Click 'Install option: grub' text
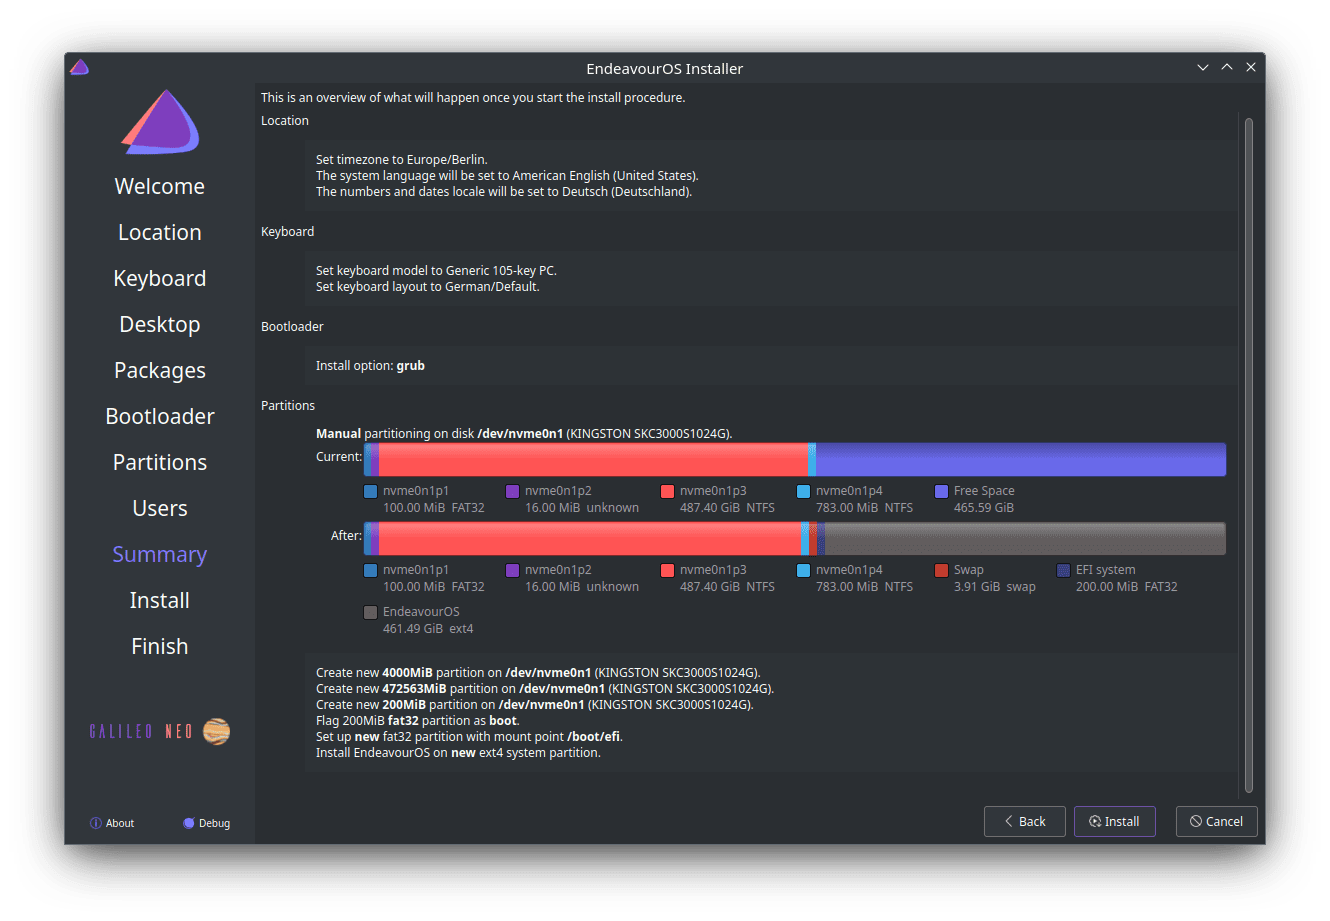 [370, 366]
